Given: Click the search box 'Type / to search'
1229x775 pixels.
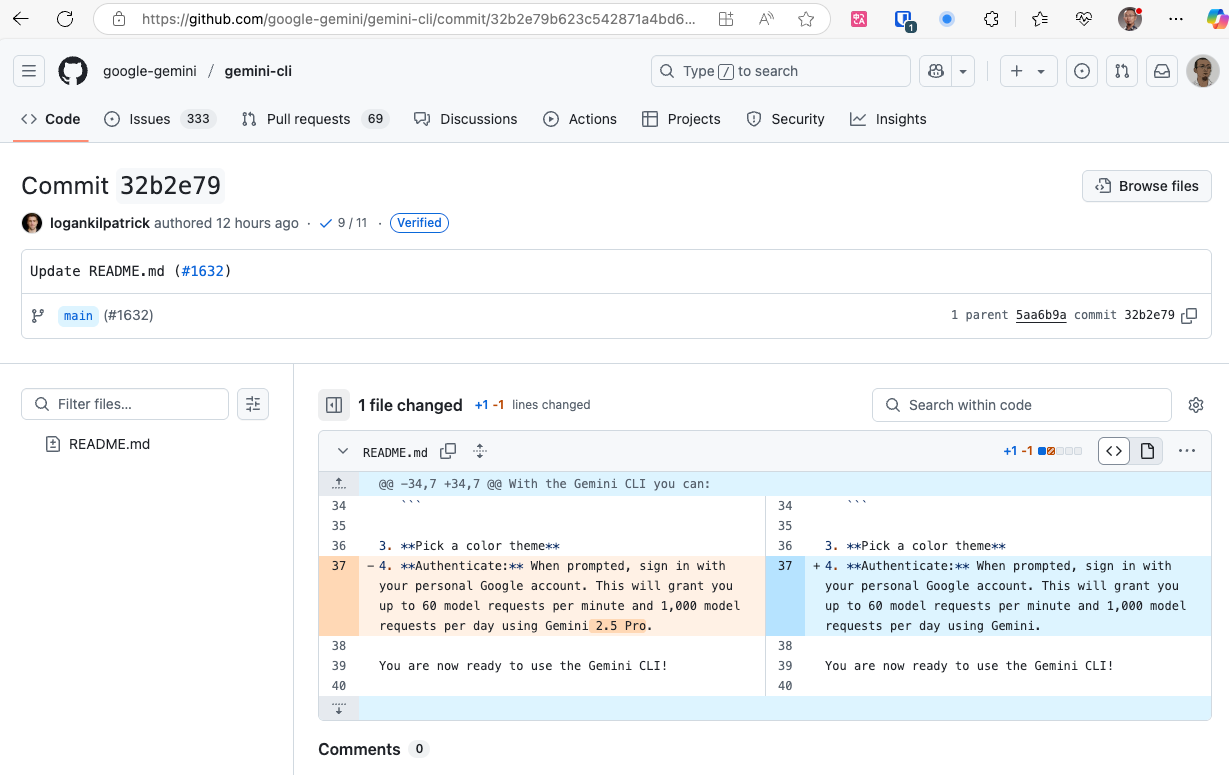Looking at the screenshot, I should tap(780, 71).
